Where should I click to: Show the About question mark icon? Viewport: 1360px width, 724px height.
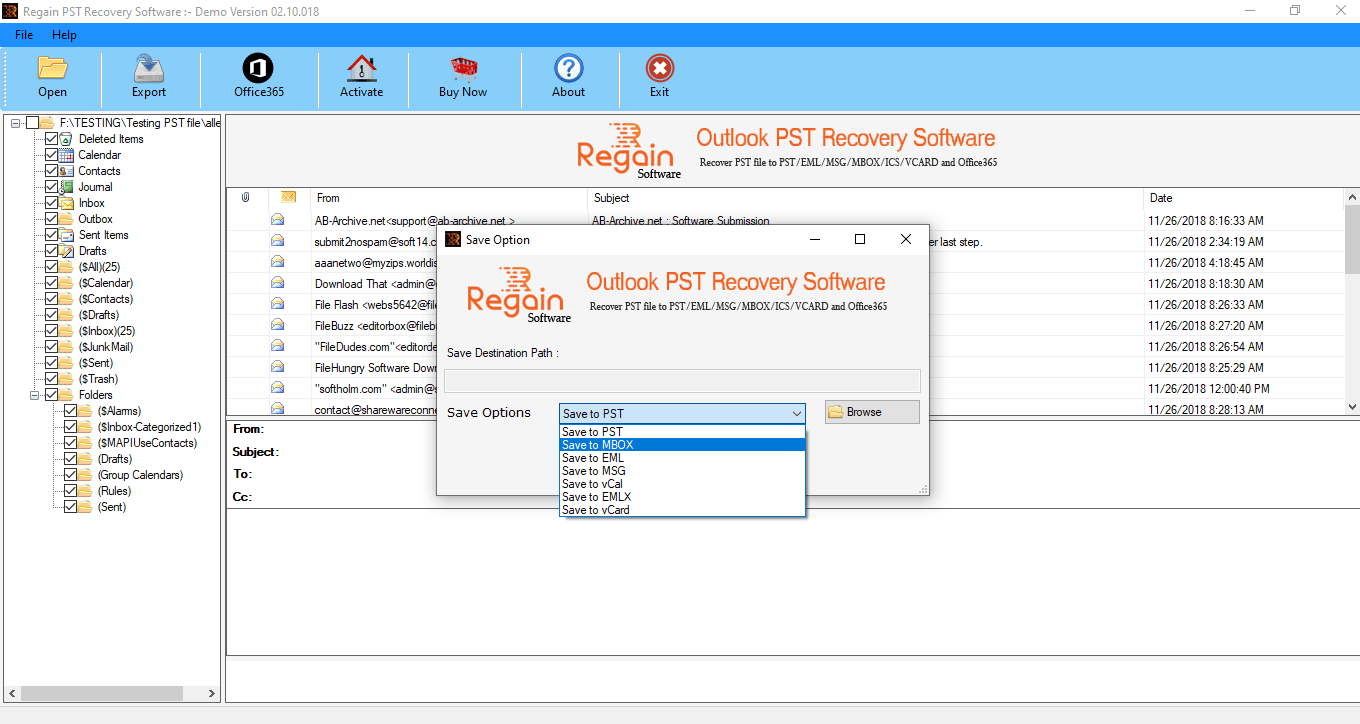569,69
